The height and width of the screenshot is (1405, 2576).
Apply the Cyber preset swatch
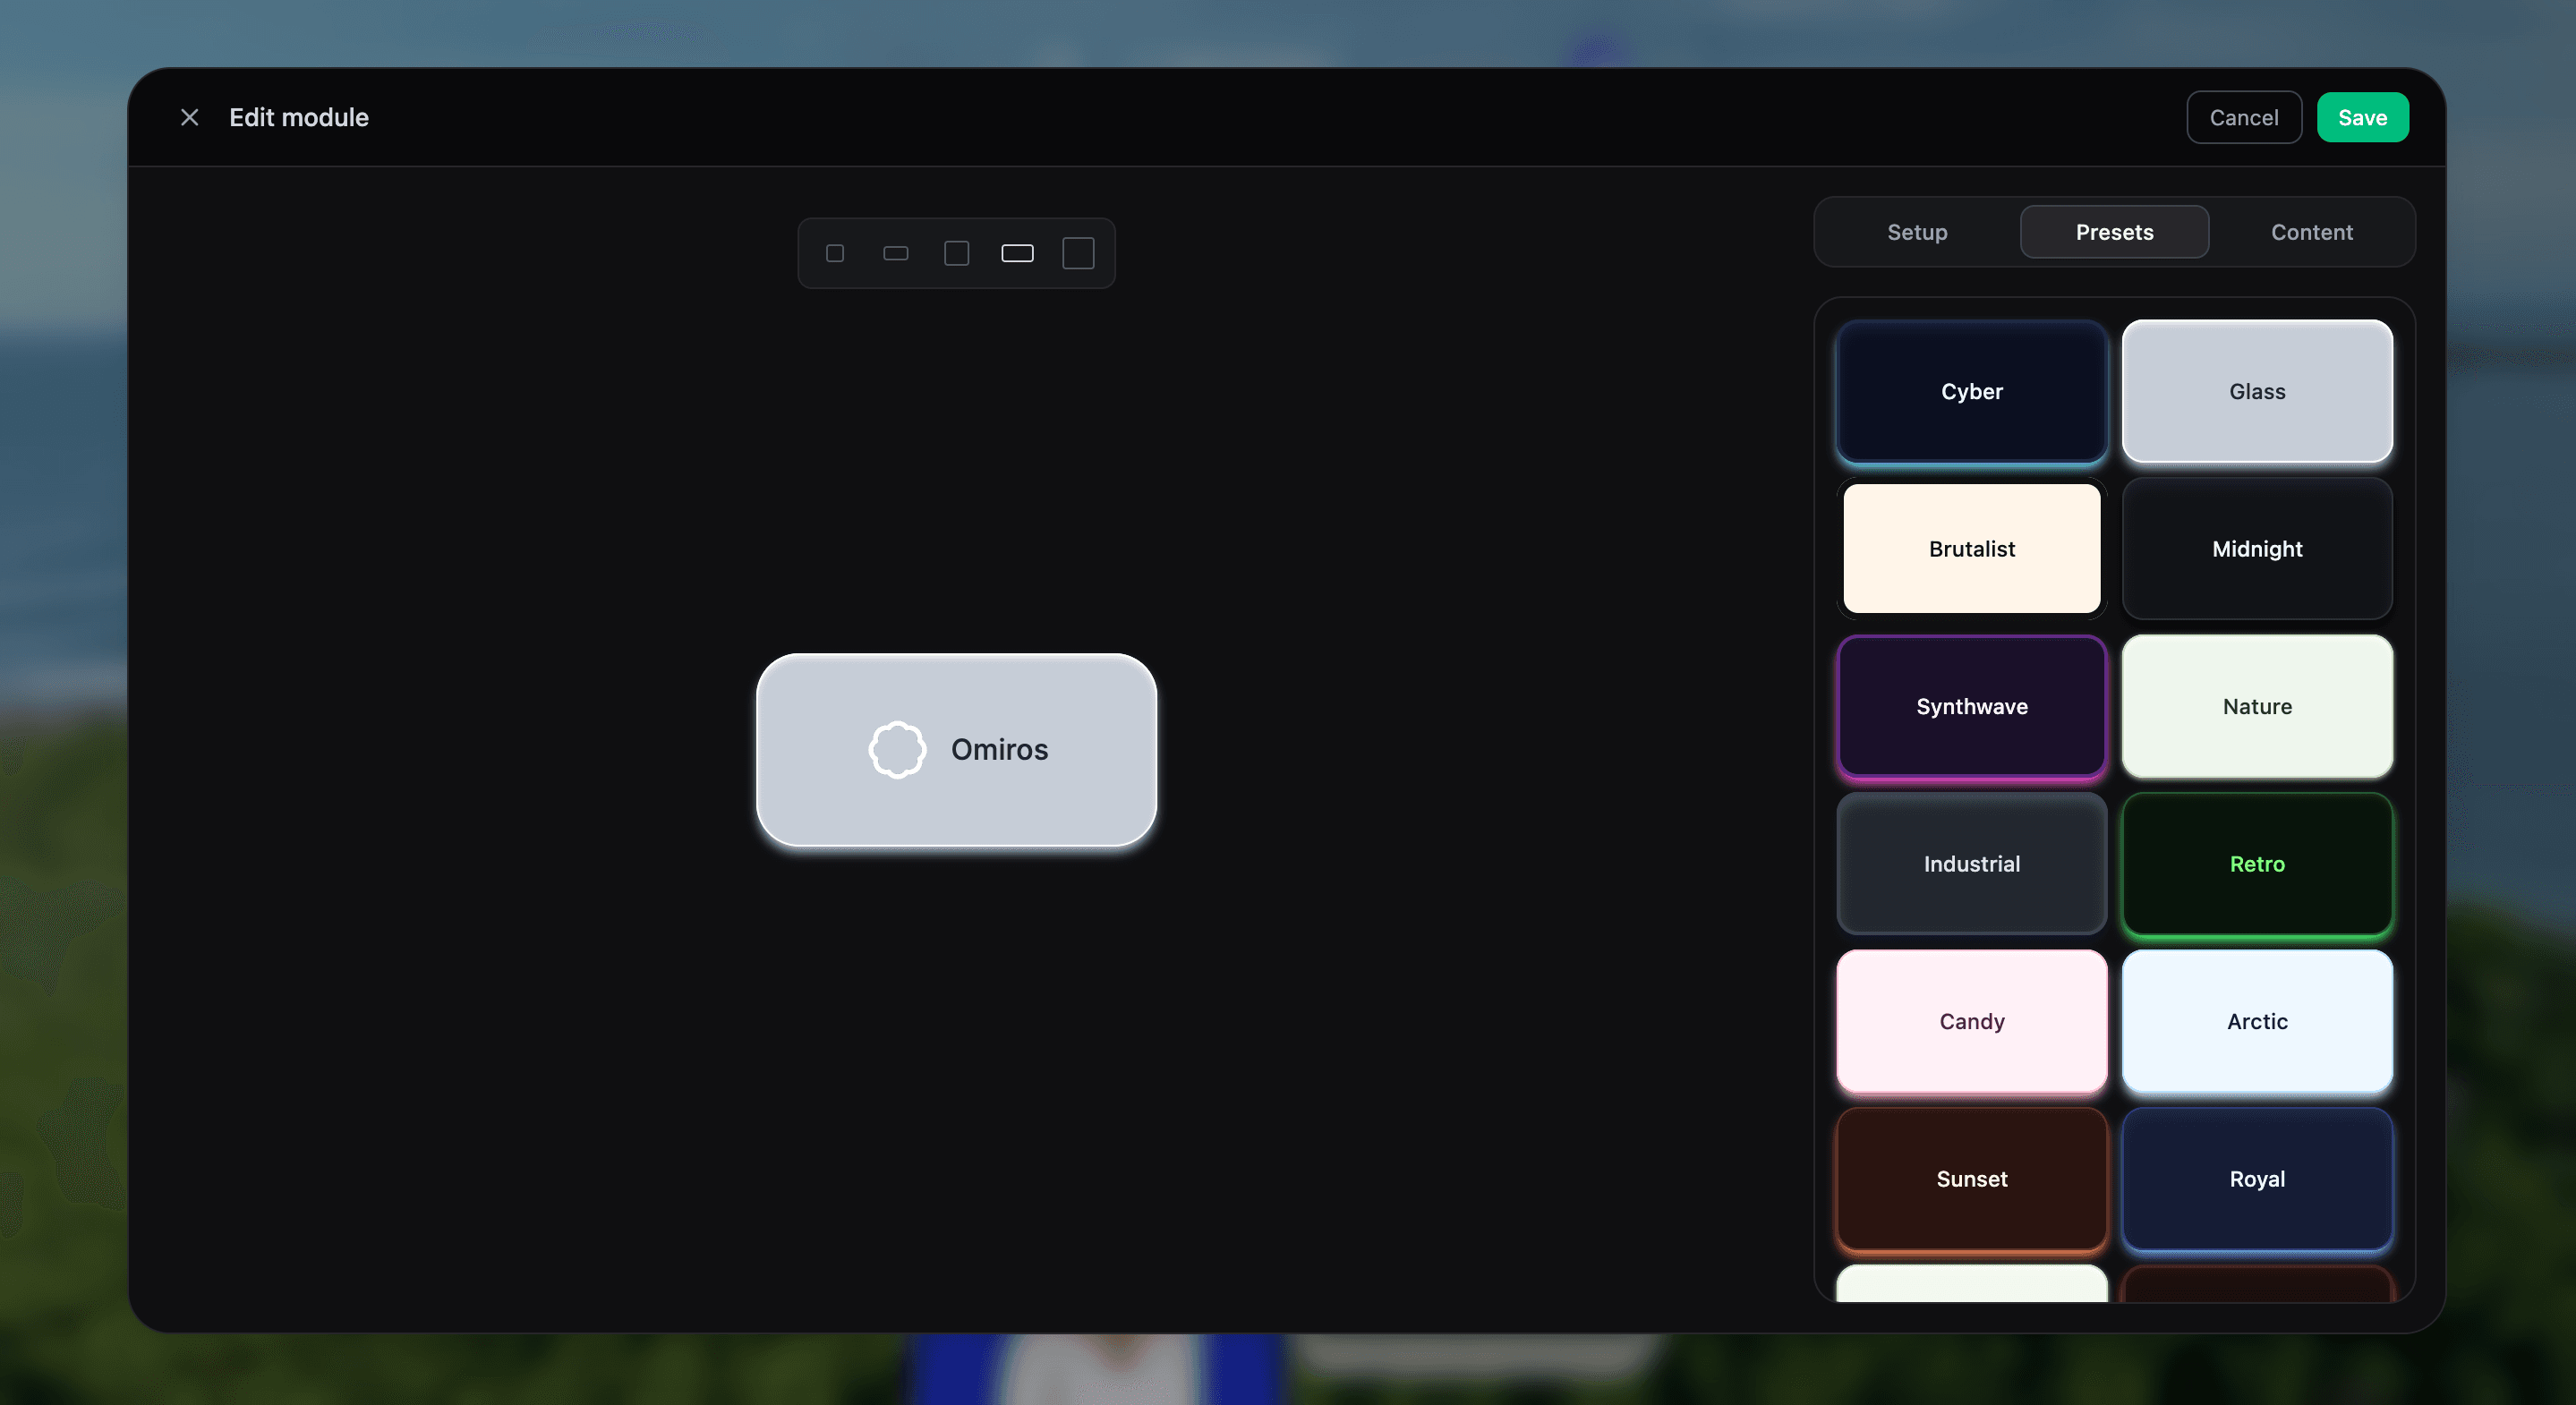pyautogui.click(x=1971, y=391)
